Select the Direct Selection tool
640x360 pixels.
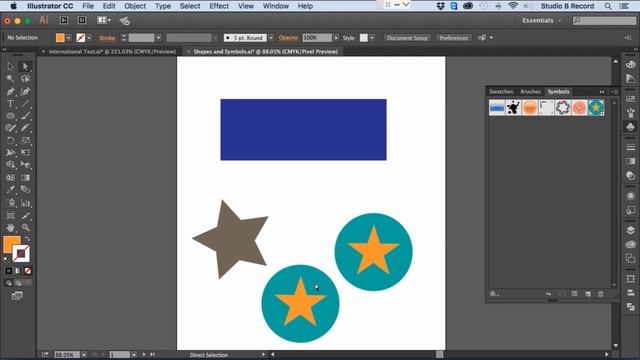(x=25, y=66)
